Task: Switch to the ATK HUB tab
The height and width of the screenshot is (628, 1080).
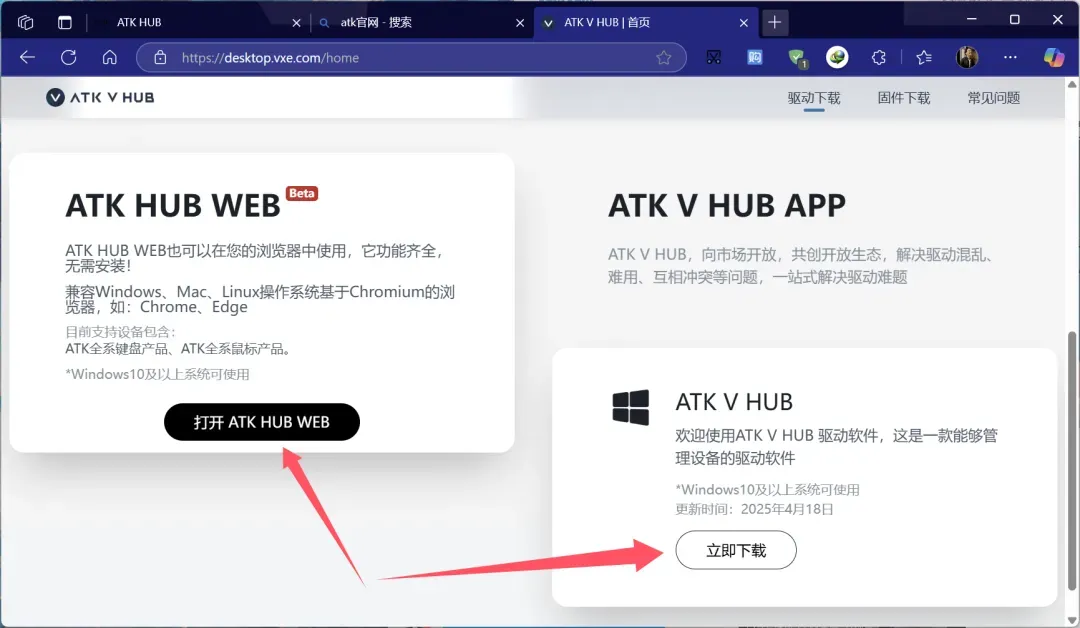Action: point(198,22)
